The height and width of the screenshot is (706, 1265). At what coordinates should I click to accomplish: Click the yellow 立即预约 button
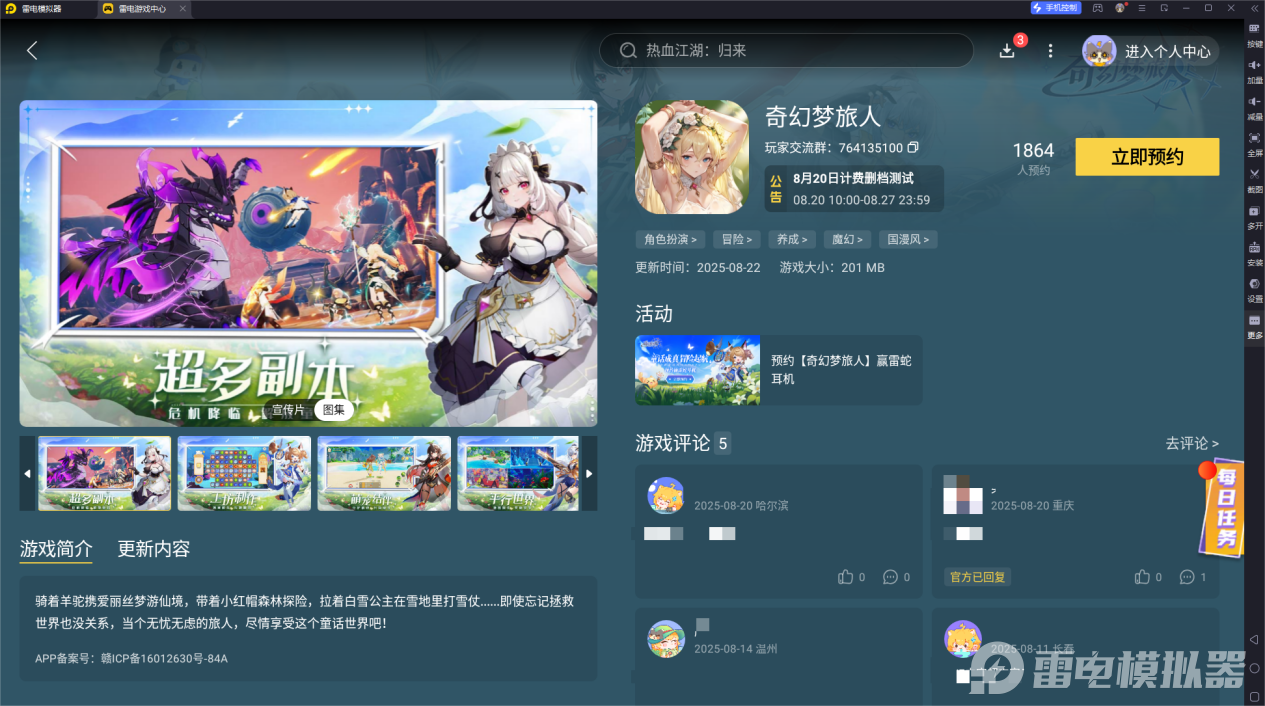click(1147, 157)
